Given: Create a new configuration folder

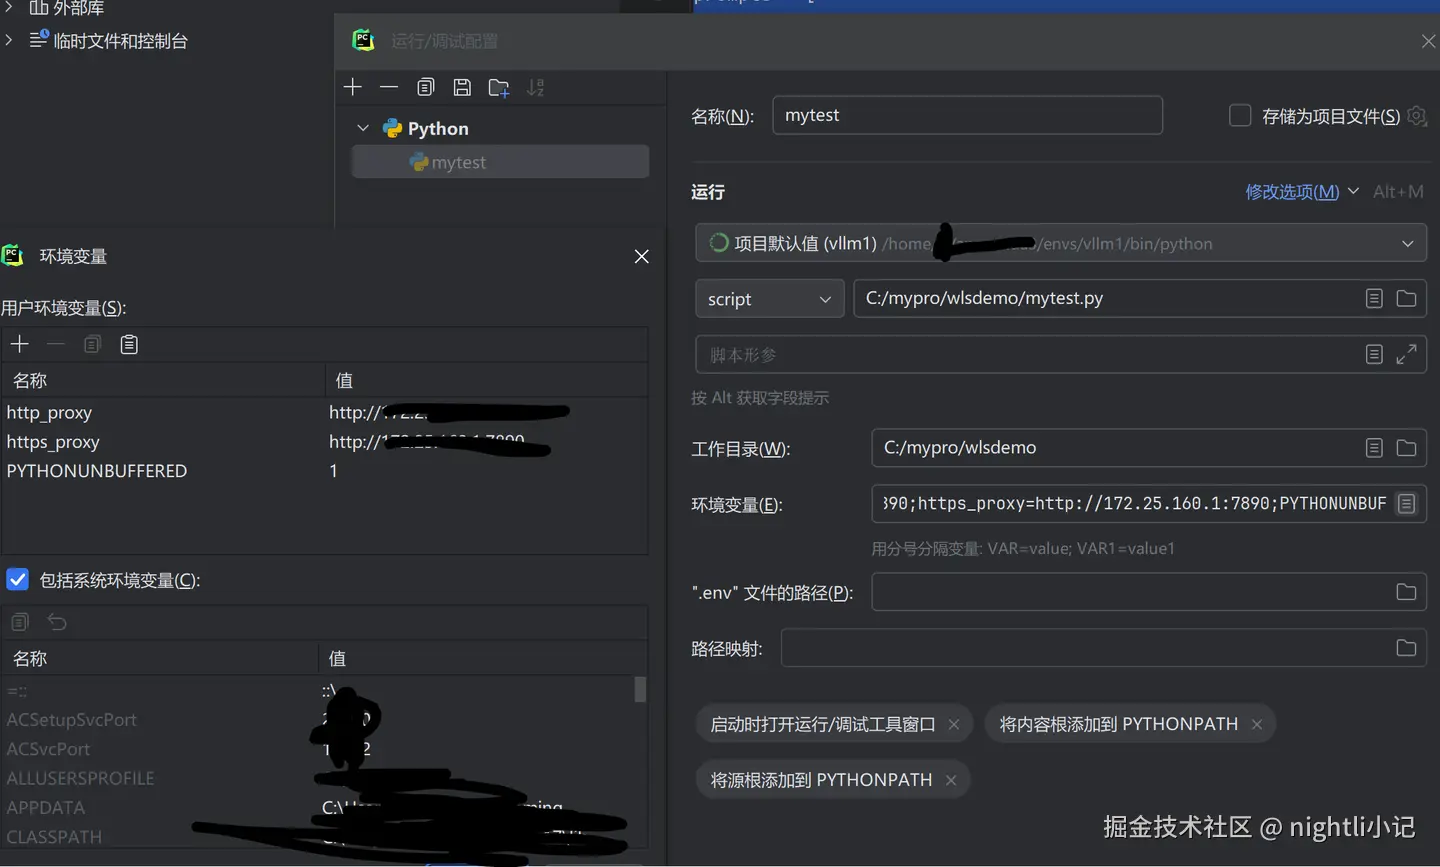Looking at the screenshot, I should click(498, 87).
